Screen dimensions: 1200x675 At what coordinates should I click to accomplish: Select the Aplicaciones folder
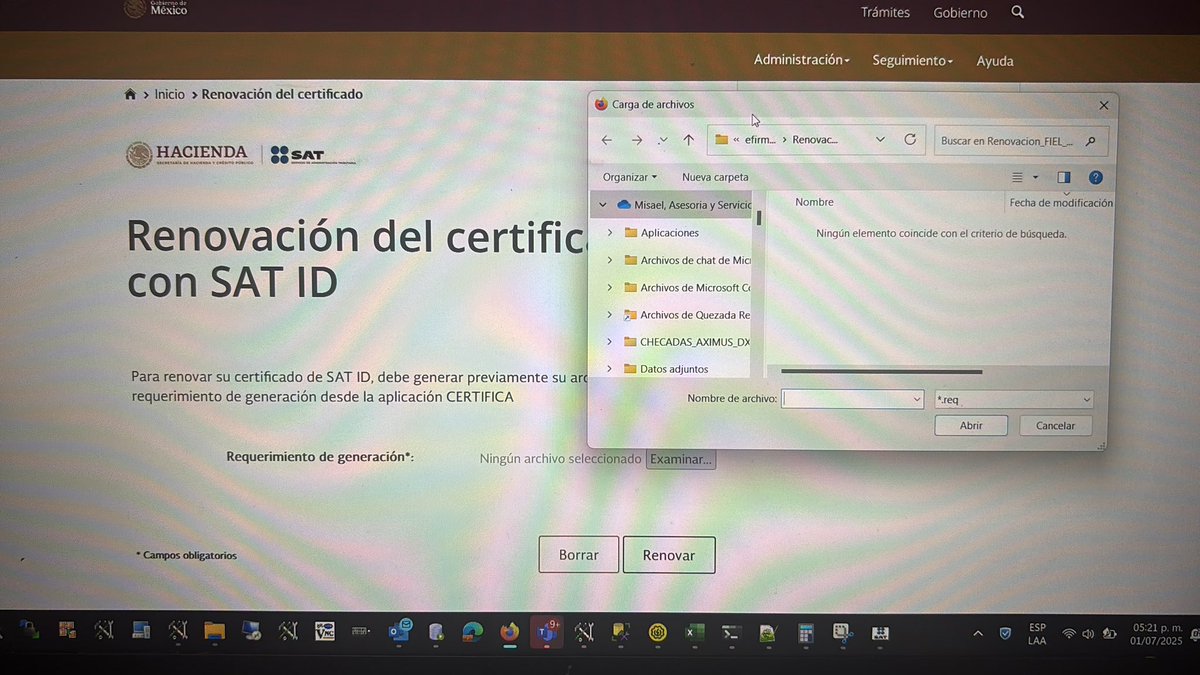tap(662, 233)
